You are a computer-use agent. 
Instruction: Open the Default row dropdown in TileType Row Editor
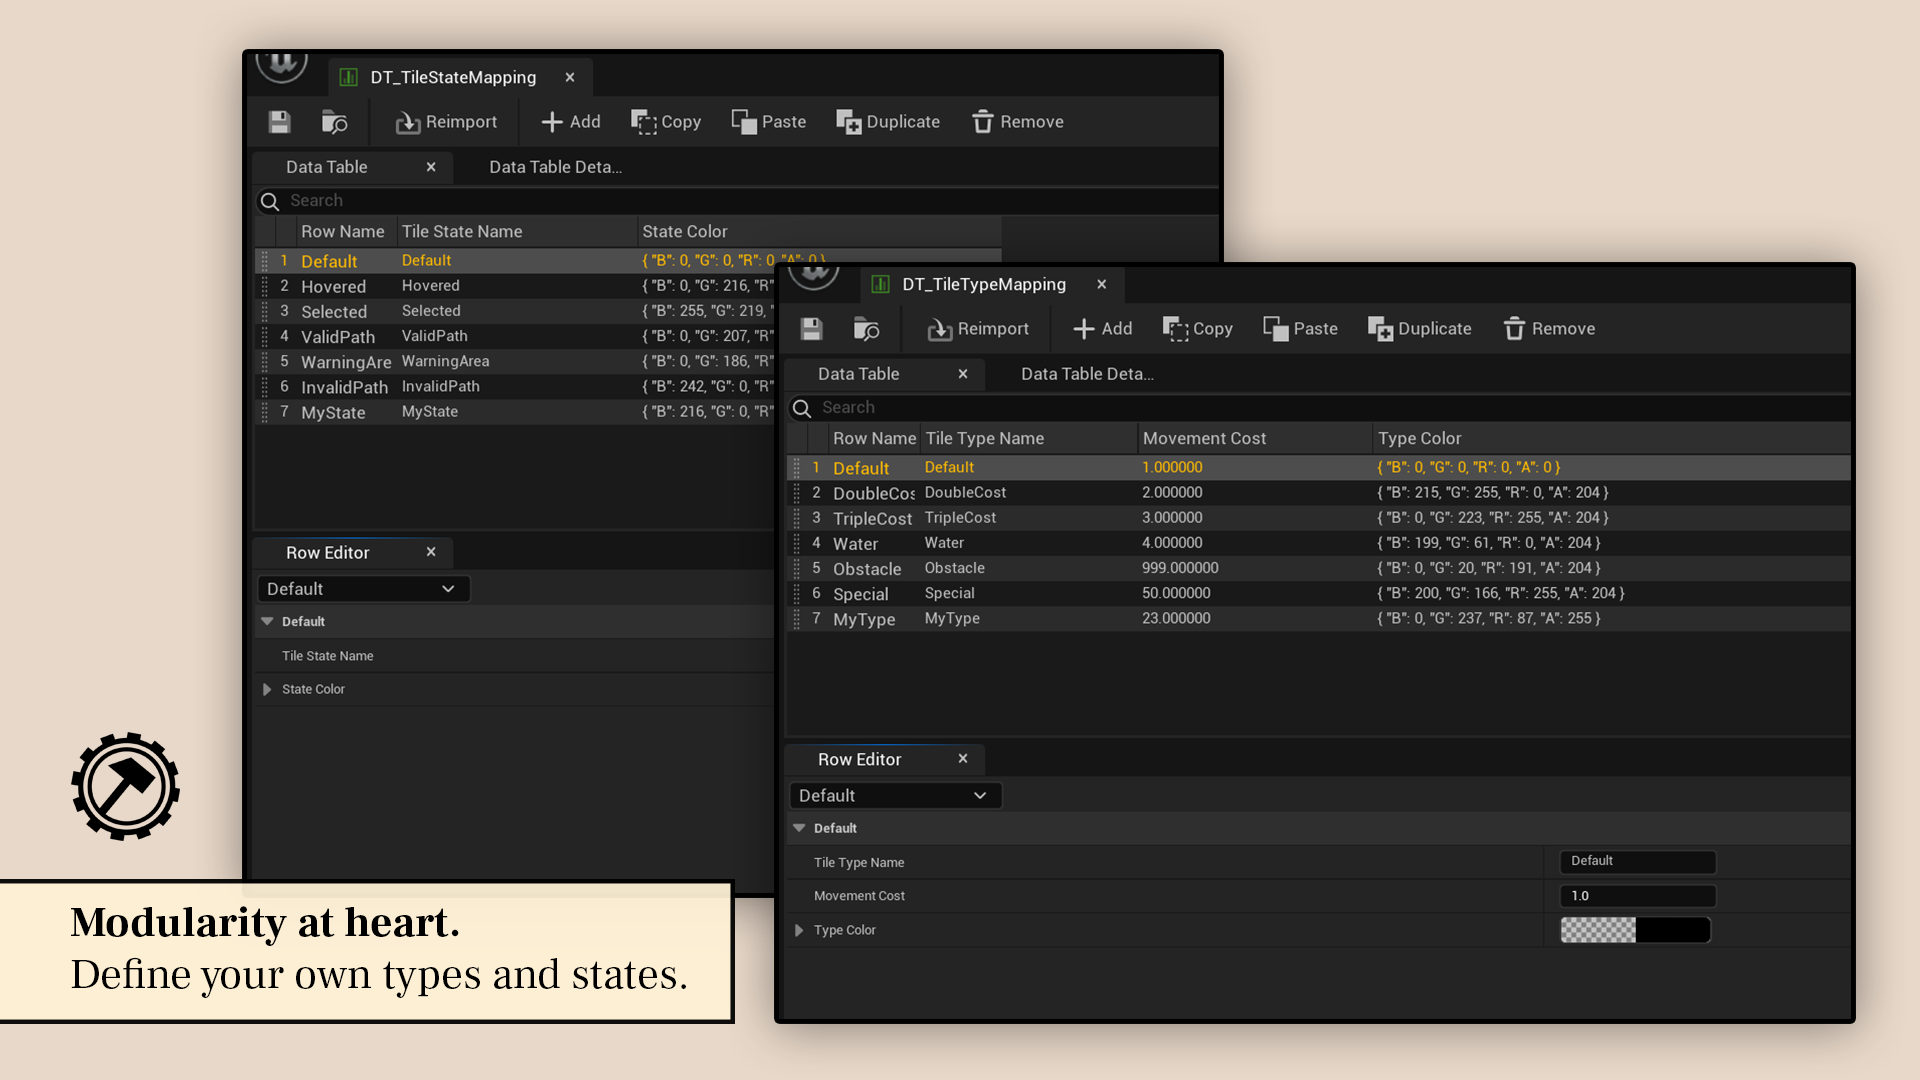(x=894, y=796)
